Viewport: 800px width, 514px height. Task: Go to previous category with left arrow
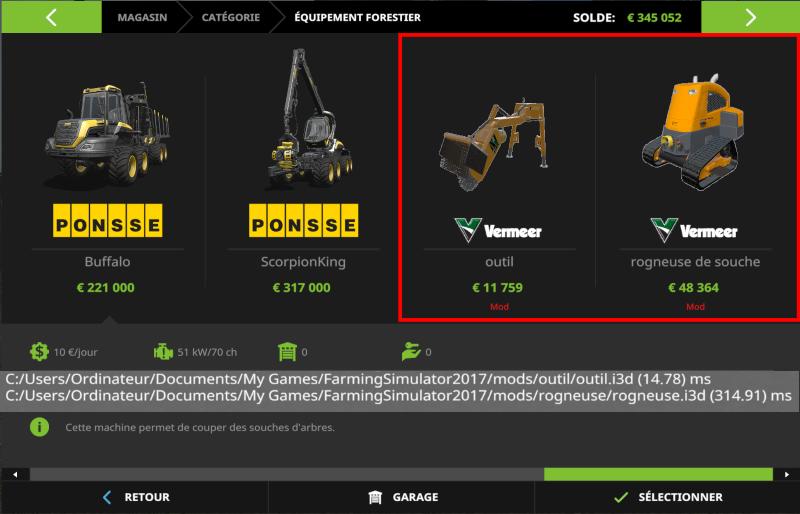[x=52, y=17]
